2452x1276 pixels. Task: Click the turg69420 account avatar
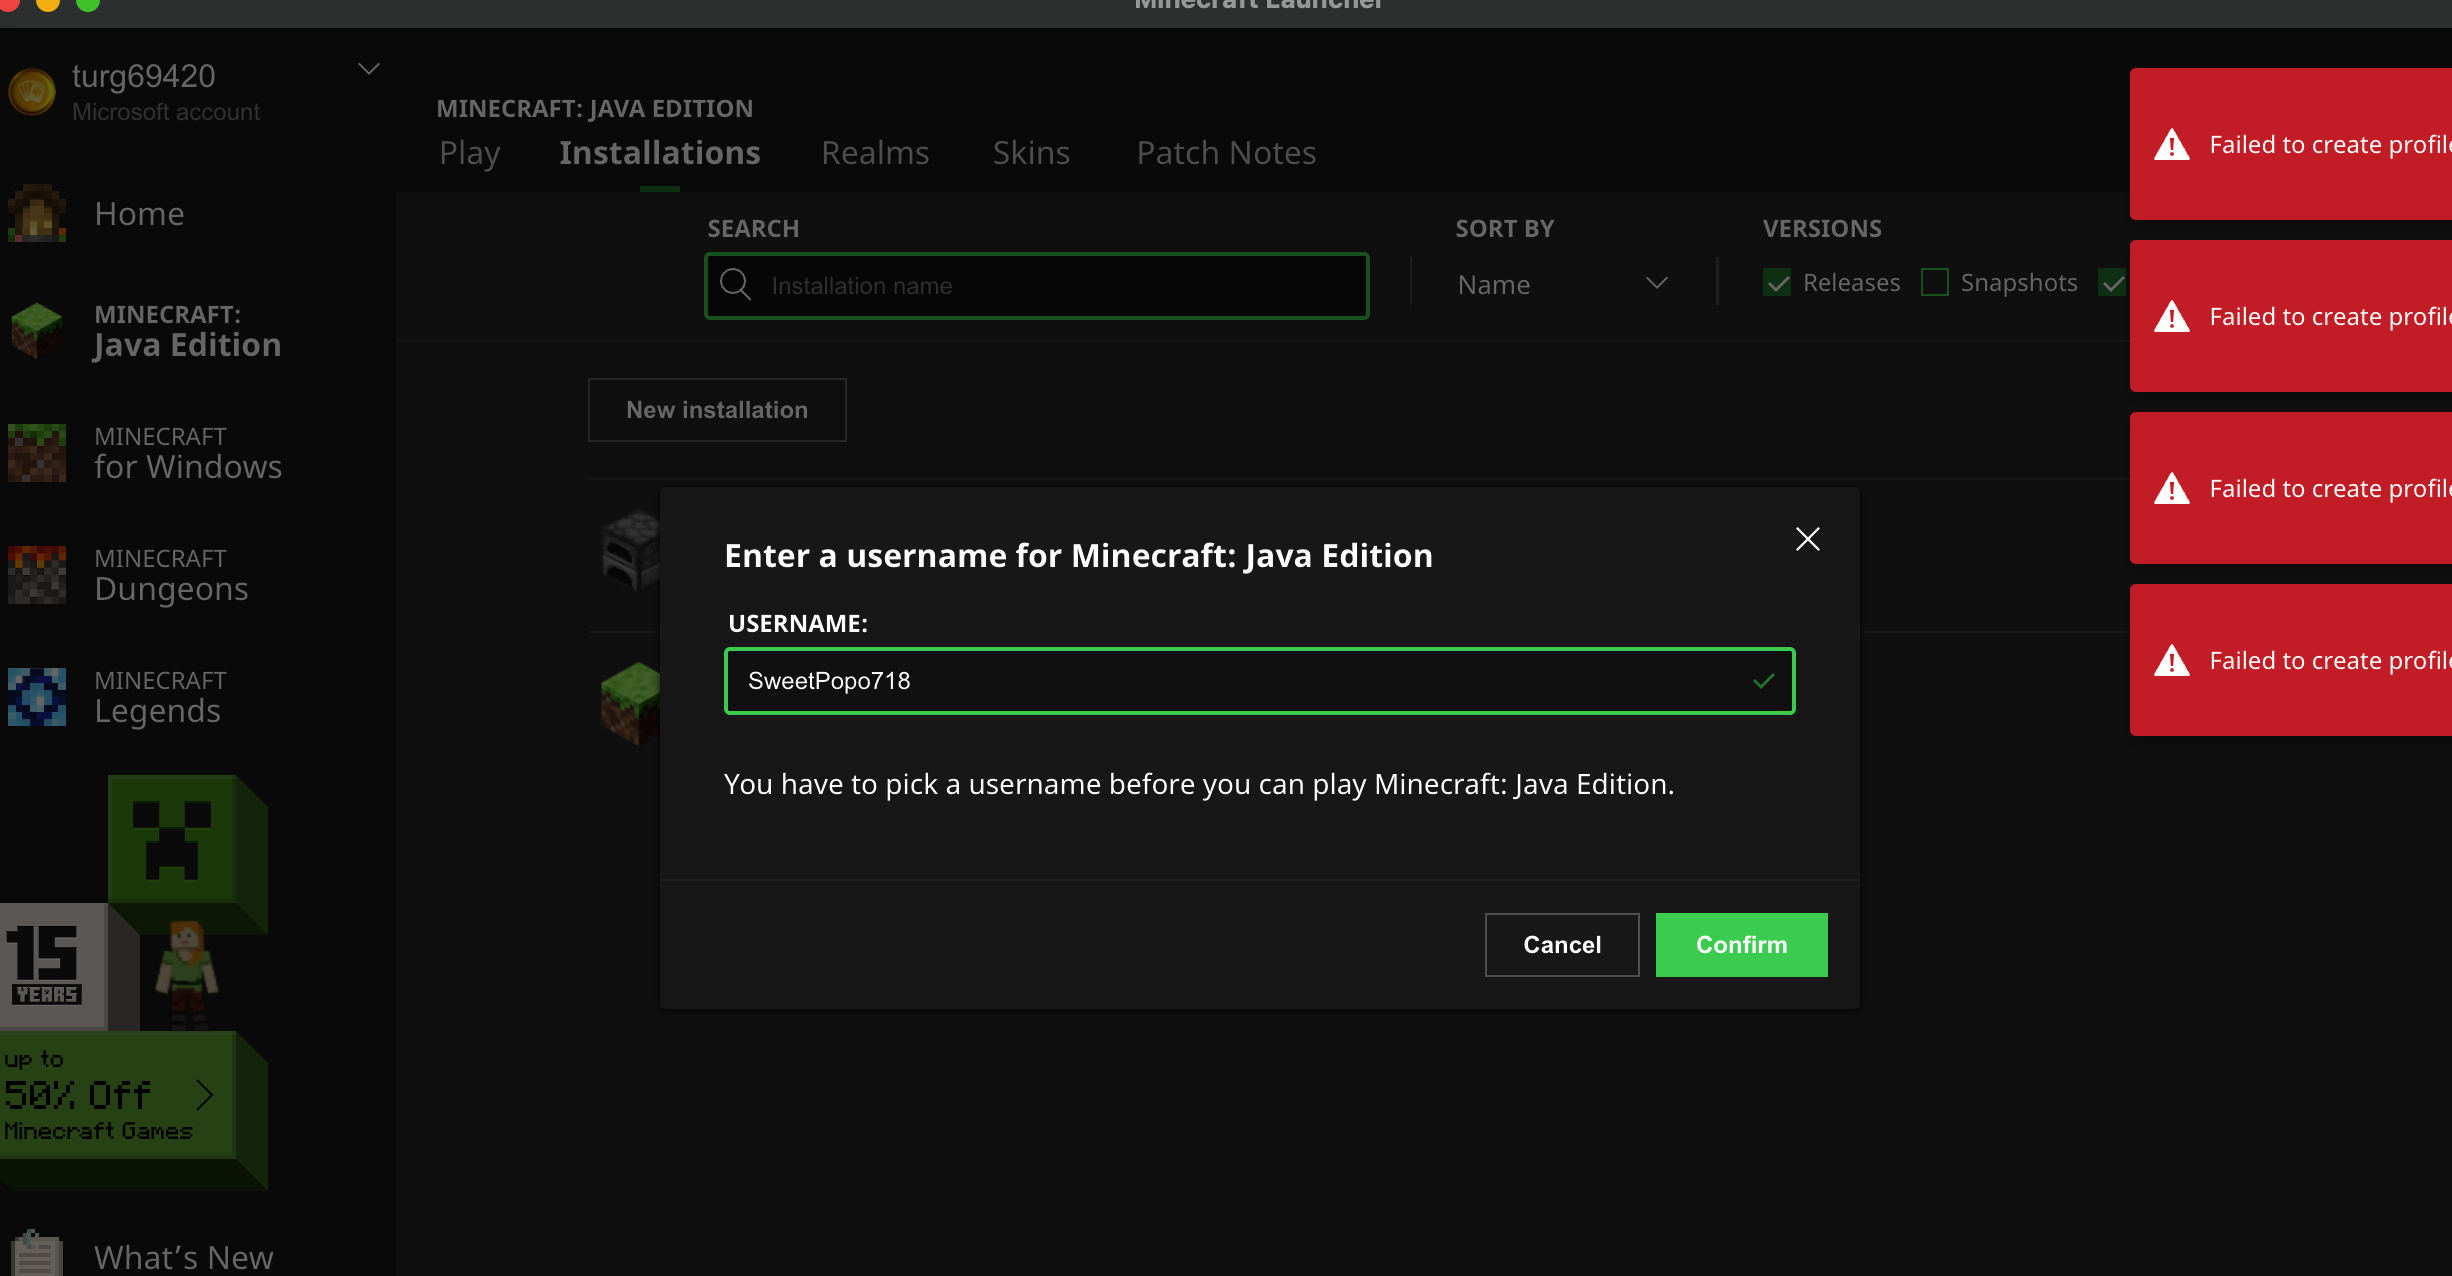pos(32,92)
